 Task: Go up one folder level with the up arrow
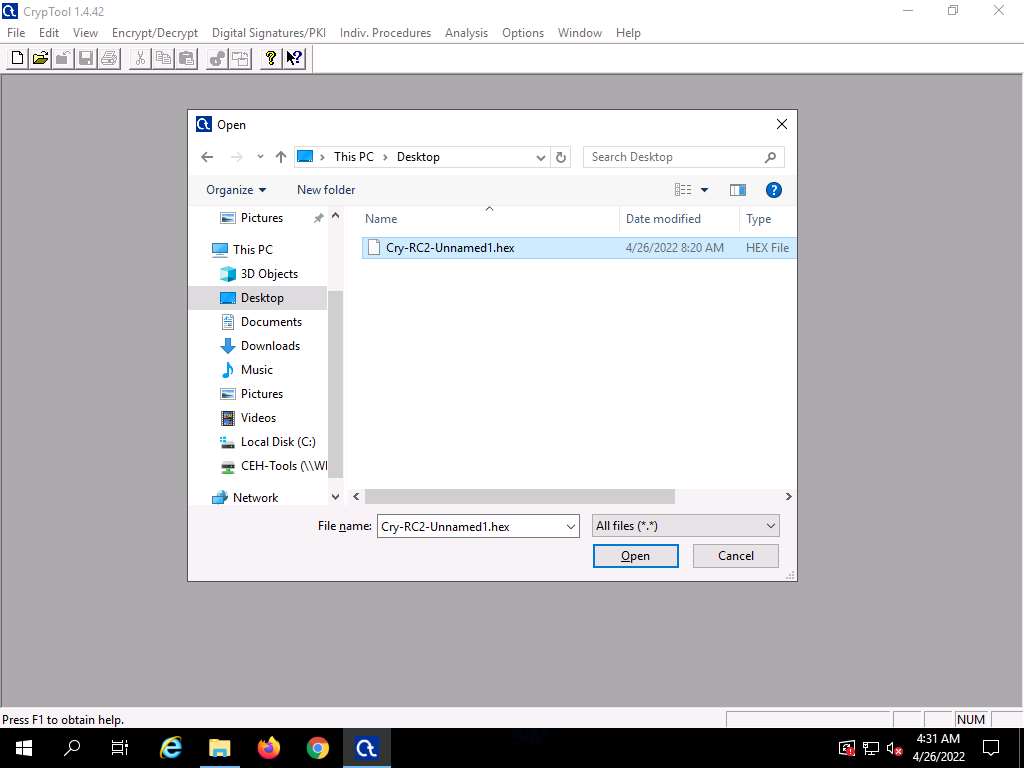point(281,157)
